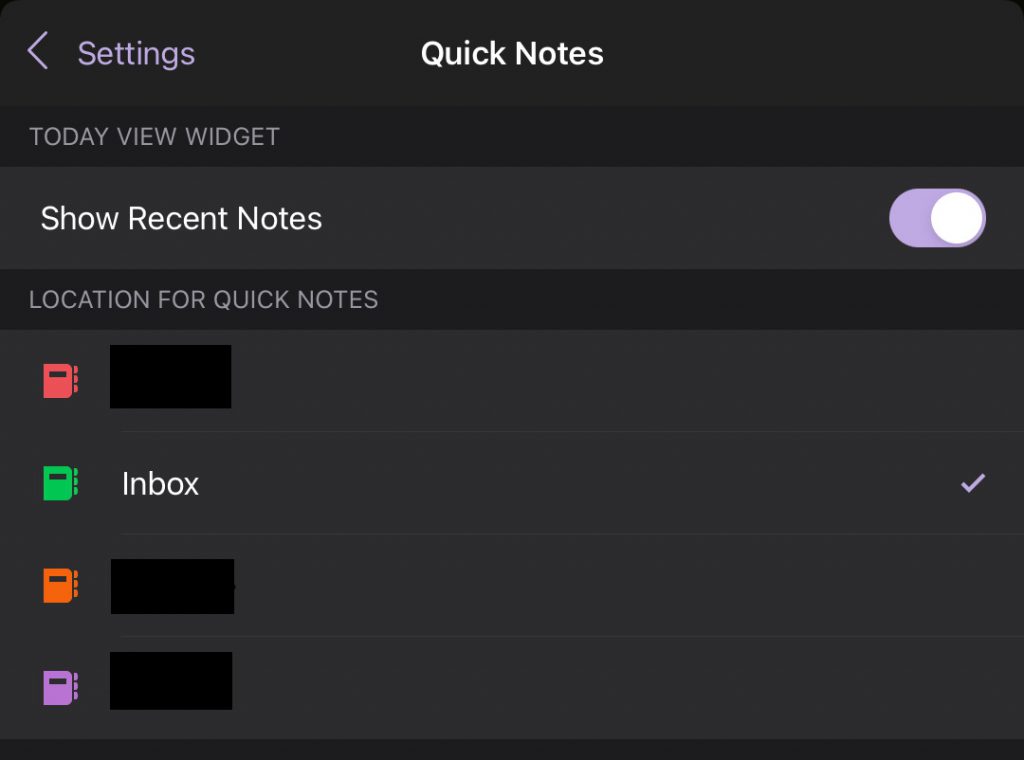Screen dimensions: 1024x760
Task: Click the green Inbox notebook icon
Action: coord(60,483)
